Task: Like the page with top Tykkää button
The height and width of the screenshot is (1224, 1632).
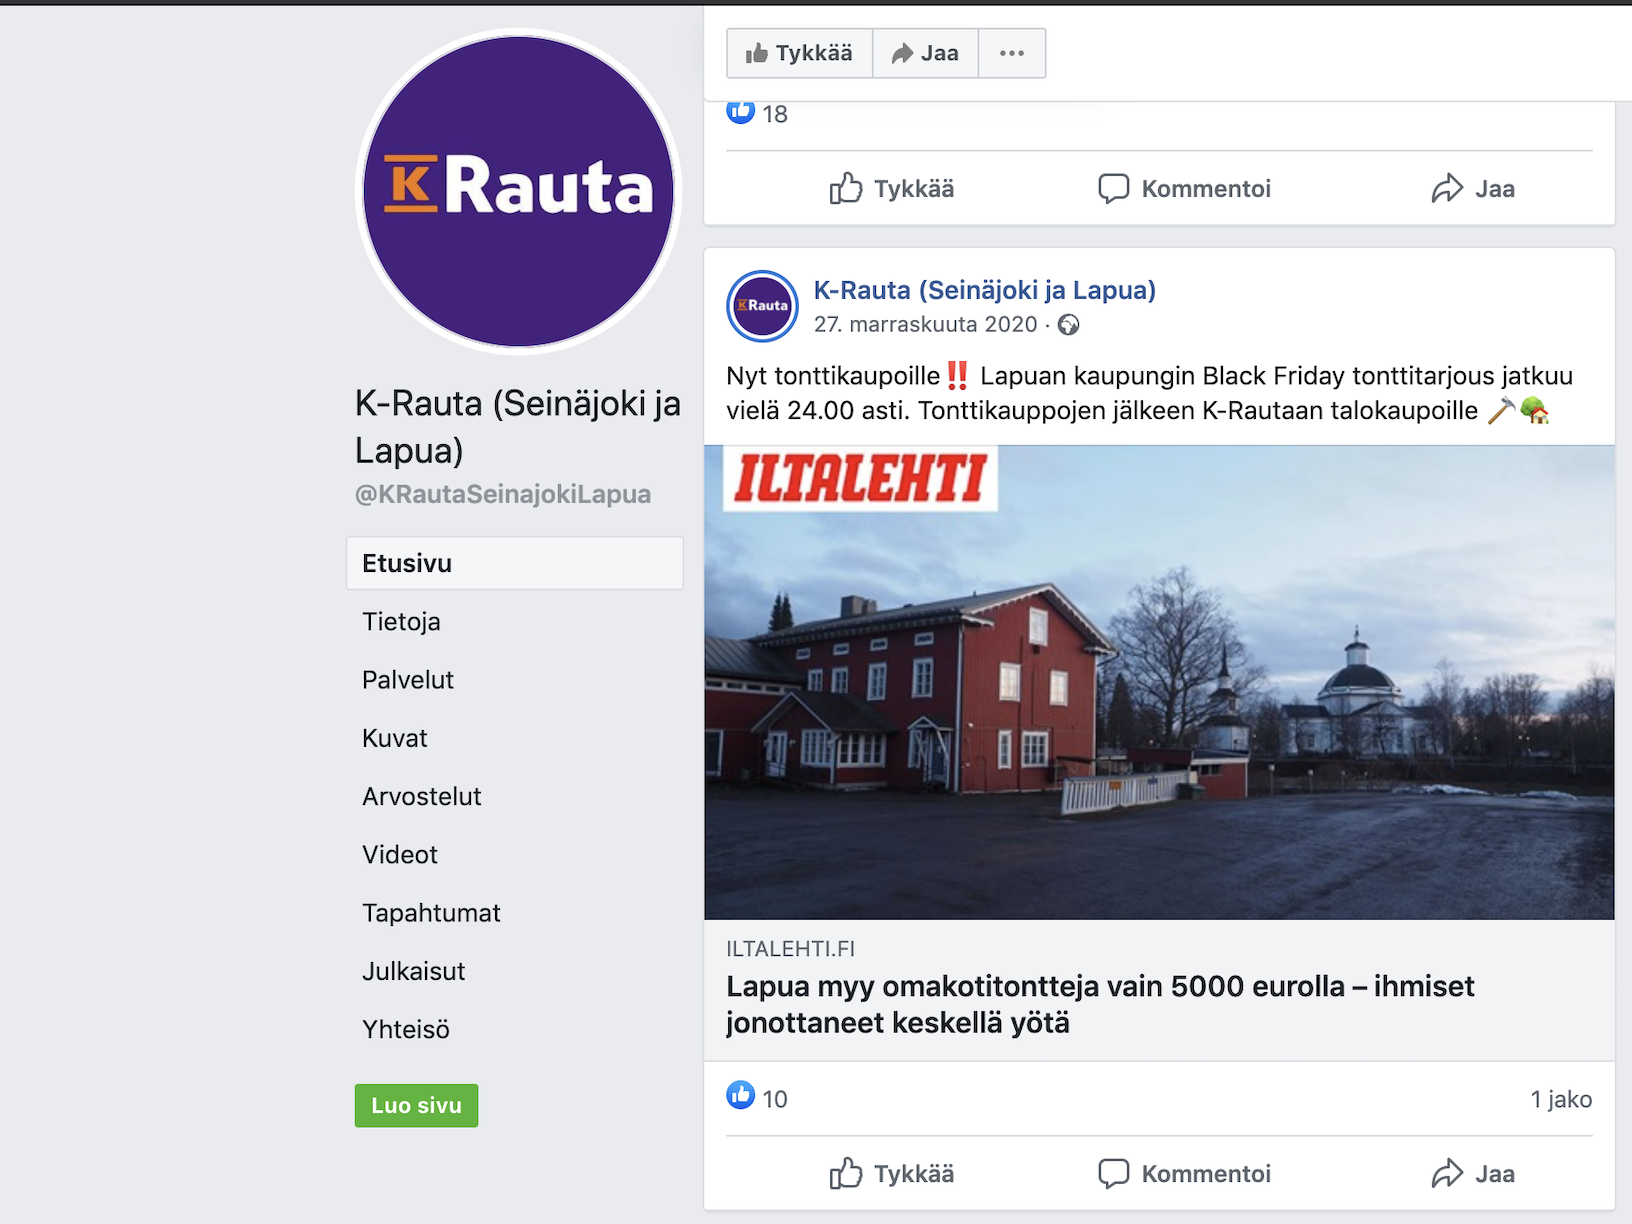Action: pyautogui.click(x=800, y=53)
